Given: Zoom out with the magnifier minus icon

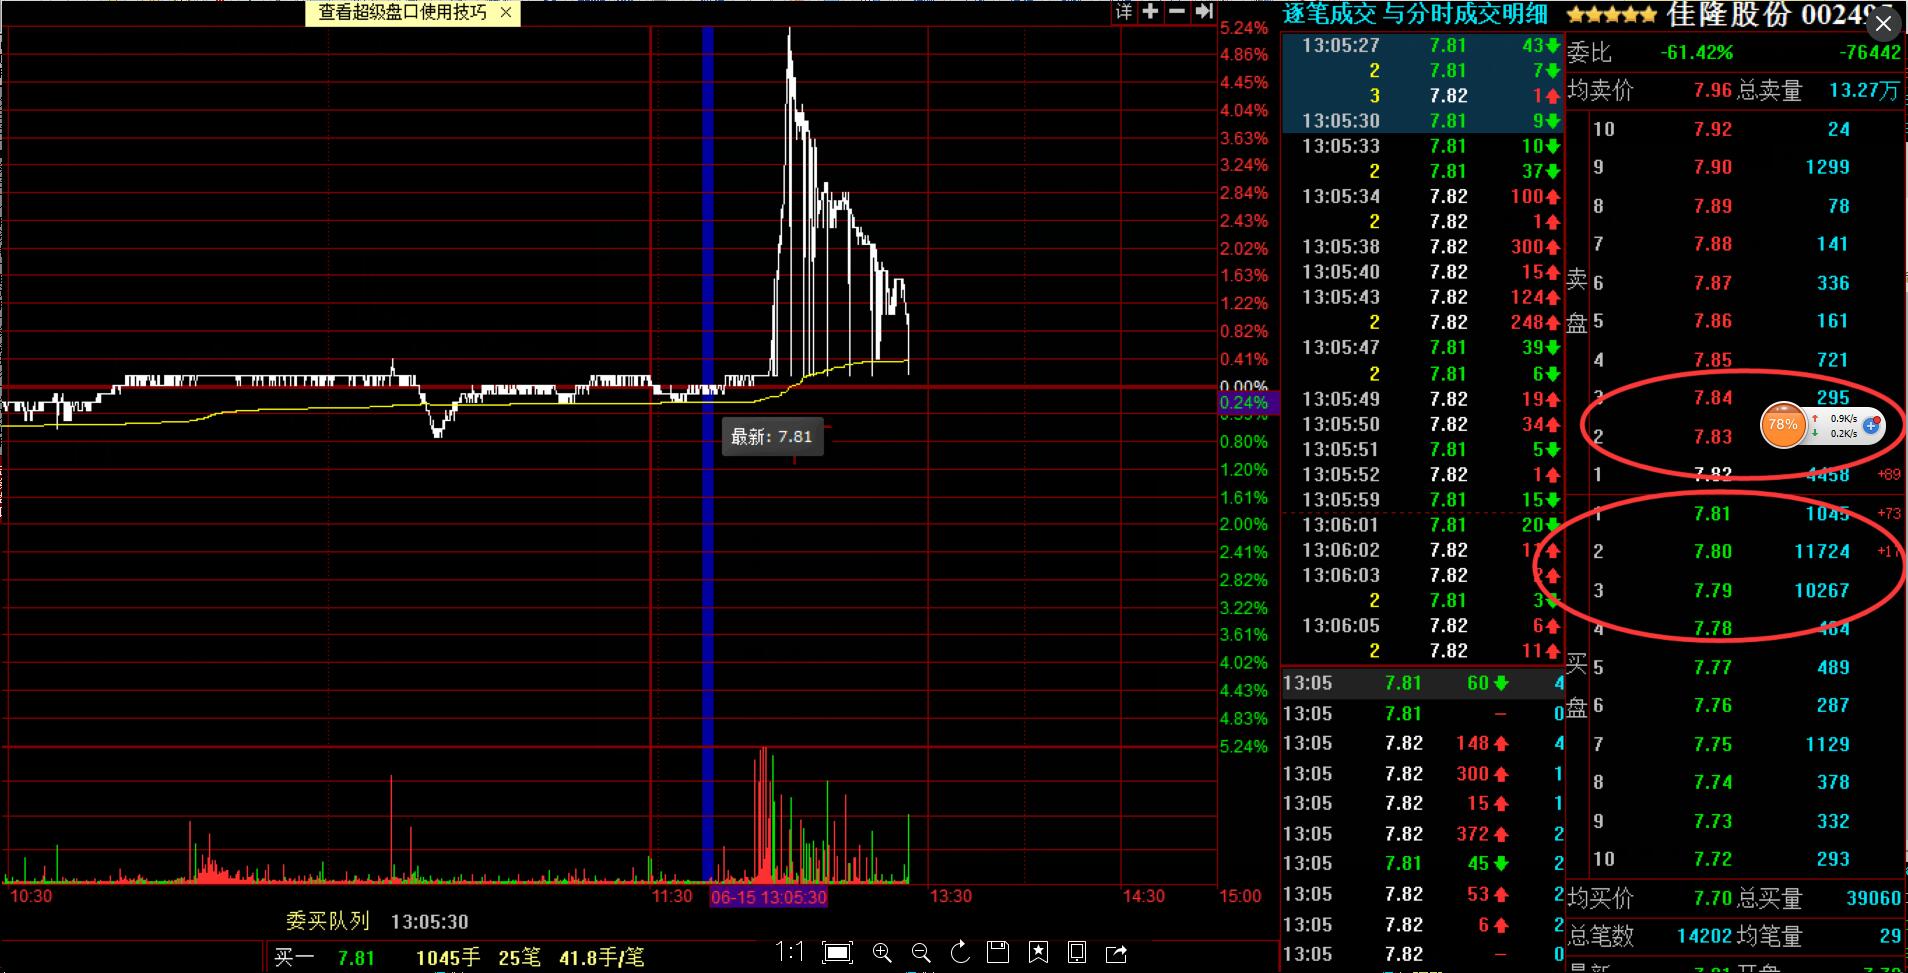Looking at the screenshot, I should [x=921, y=952].
